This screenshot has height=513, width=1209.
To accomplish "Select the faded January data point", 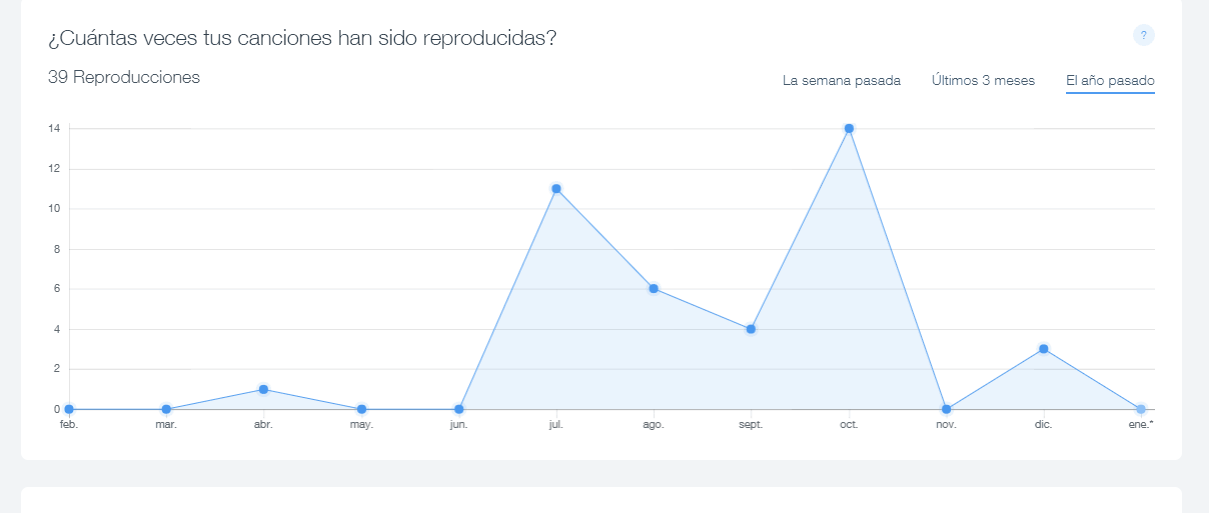I will tap(1141, 409).
